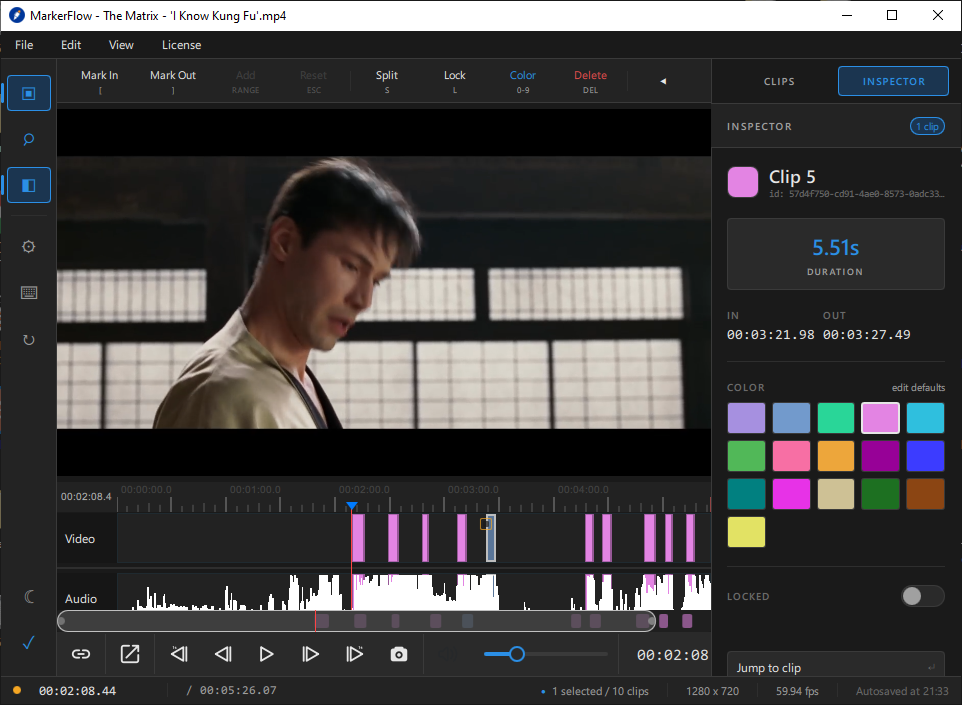Image resolution: width=962 pixels, height=705 pixels.
Task: Step back one frame
Action: (x=223, y=654)
